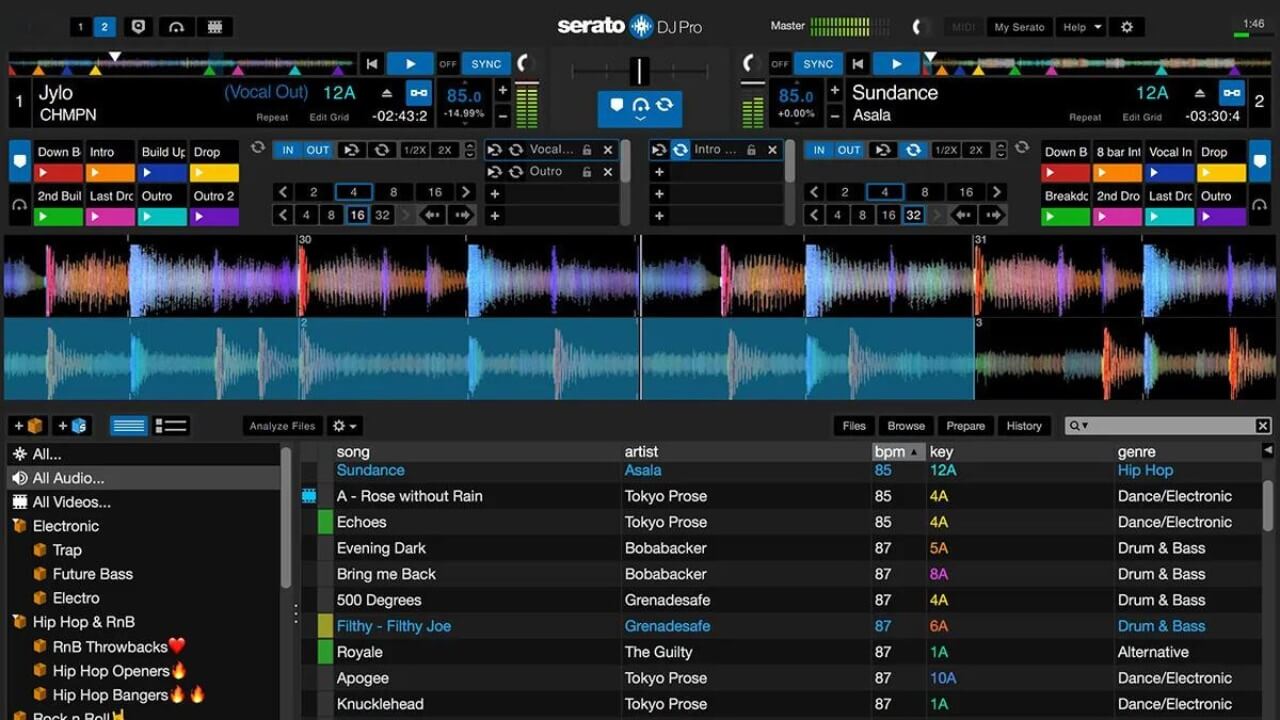Double the loop length on deck 2
1280x720 pixels.
tap(975, 150)
